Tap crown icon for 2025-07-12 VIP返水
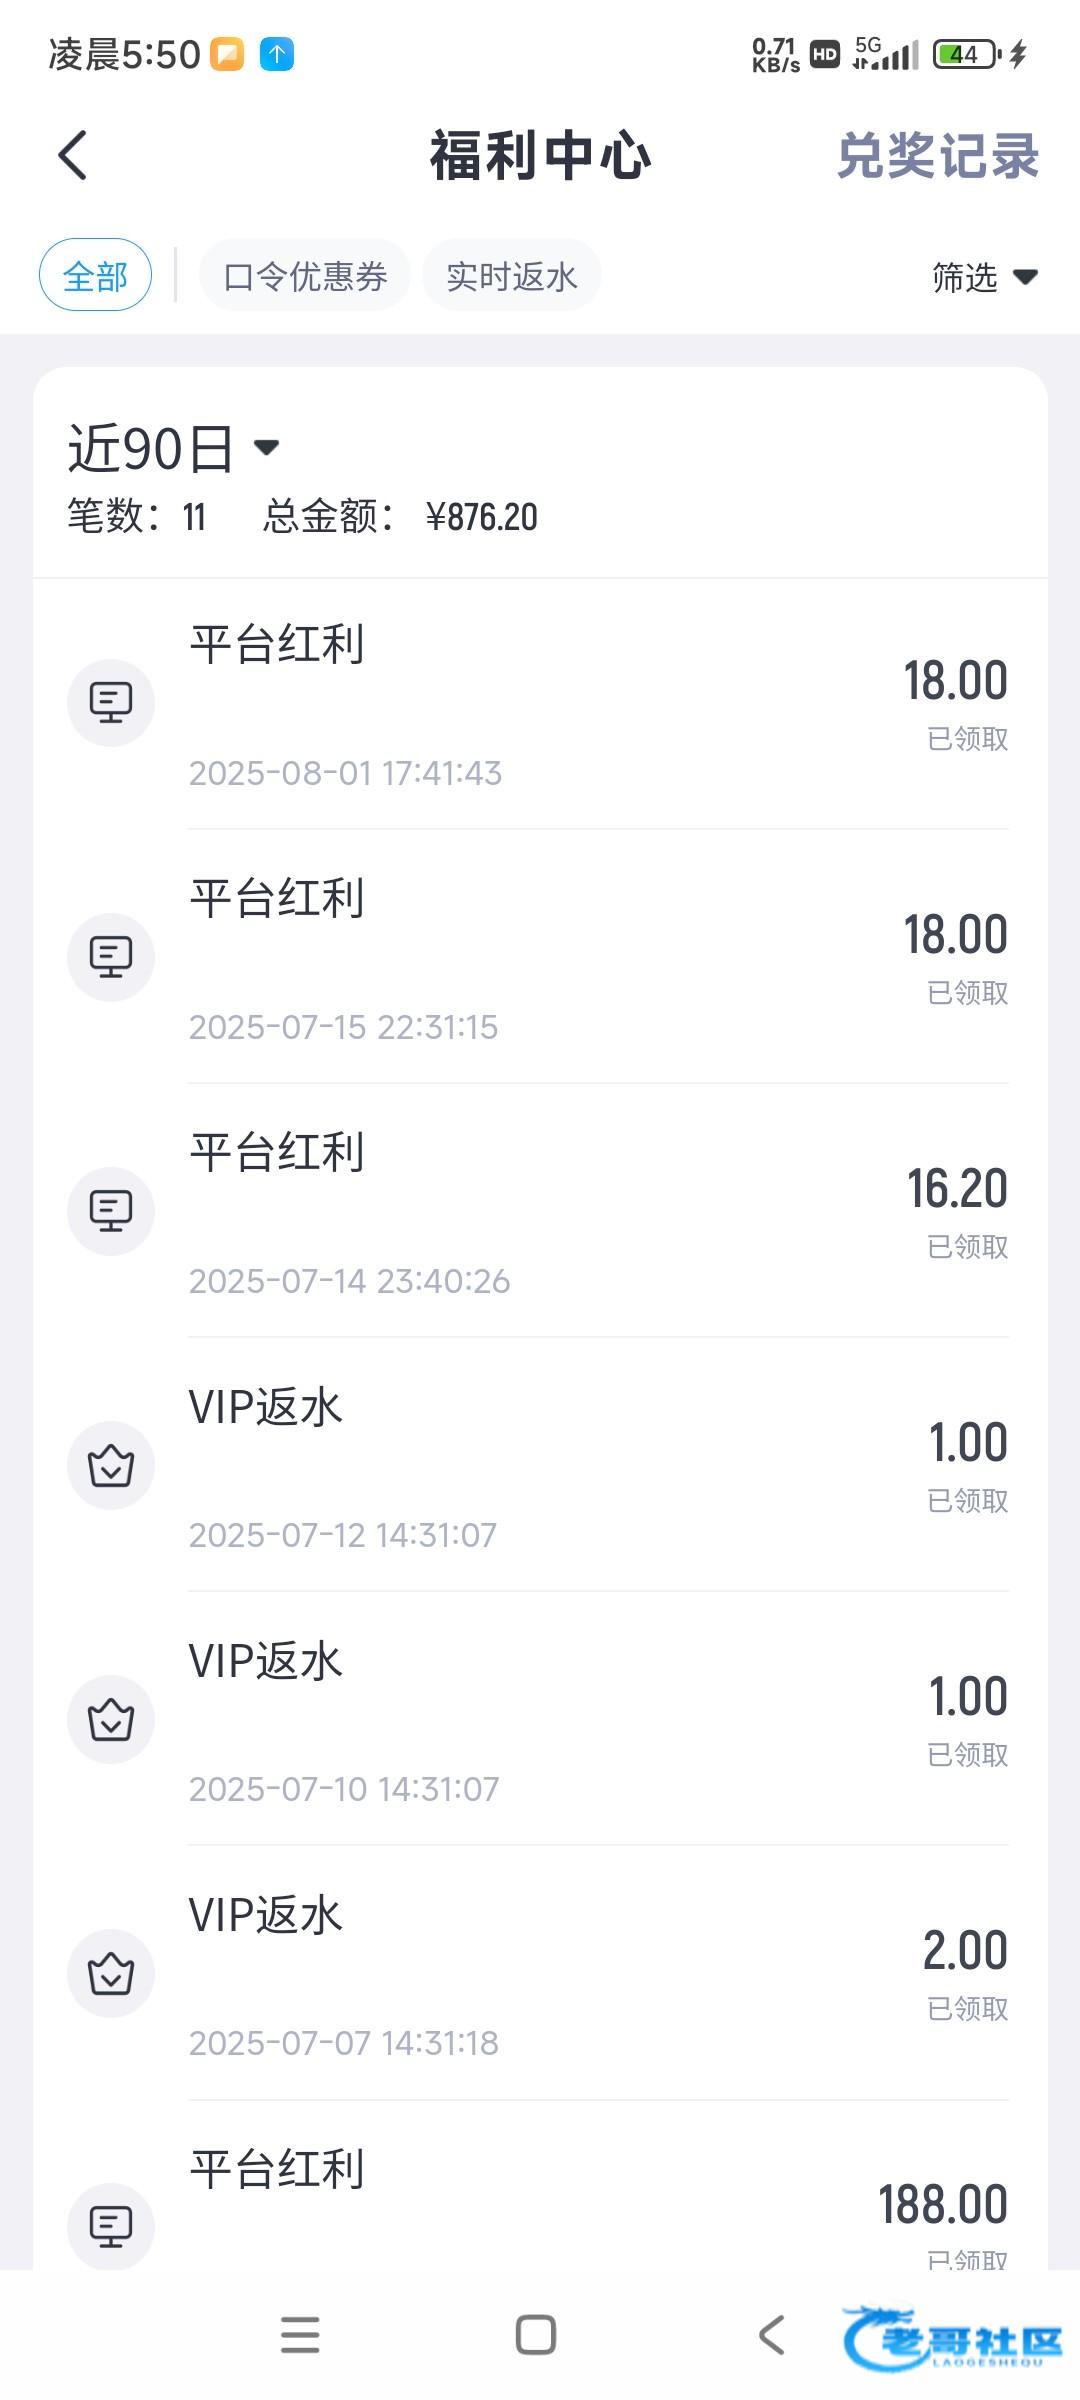The height and width of the screenshot is (2400, 1080). tap(111, 1465)
